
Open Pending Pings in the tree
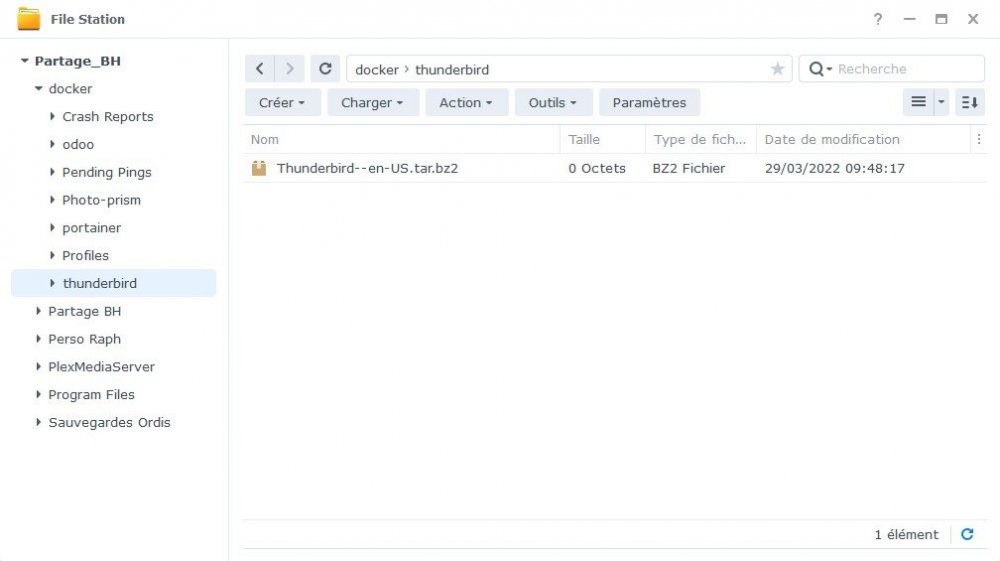(x=107, y=172)
